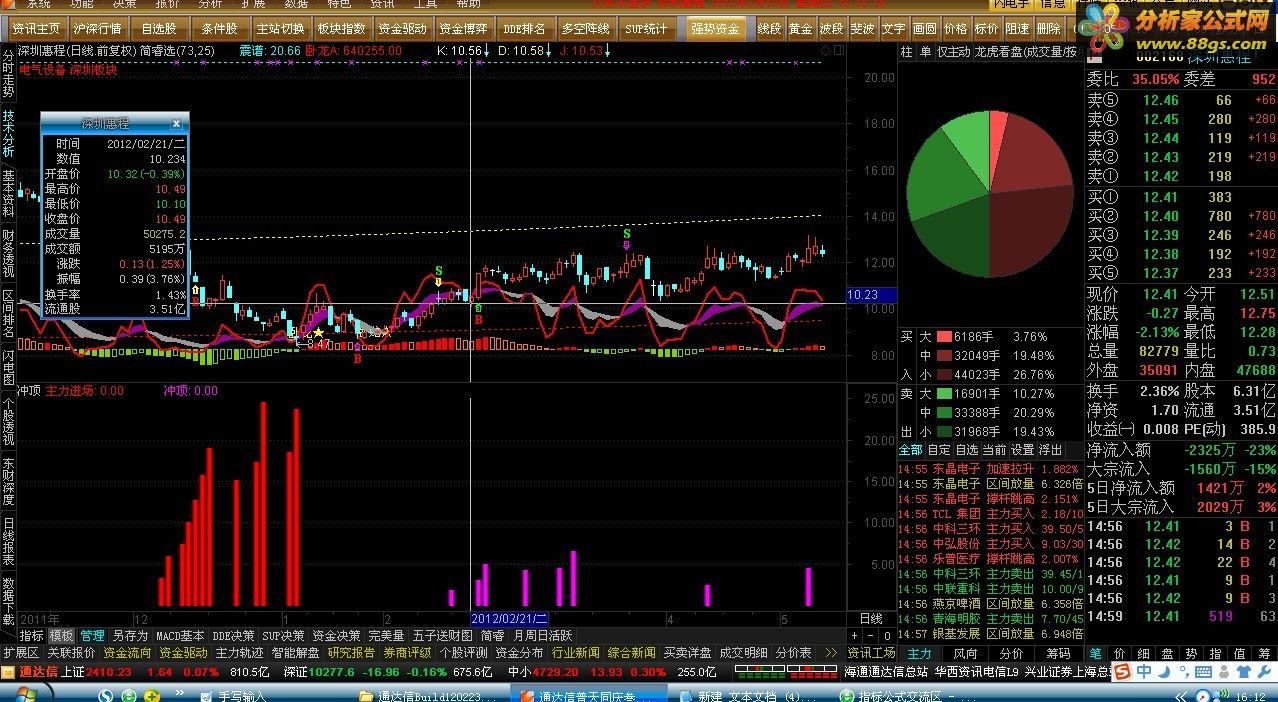Open 沪深行情 market quotes

[97, 28]
